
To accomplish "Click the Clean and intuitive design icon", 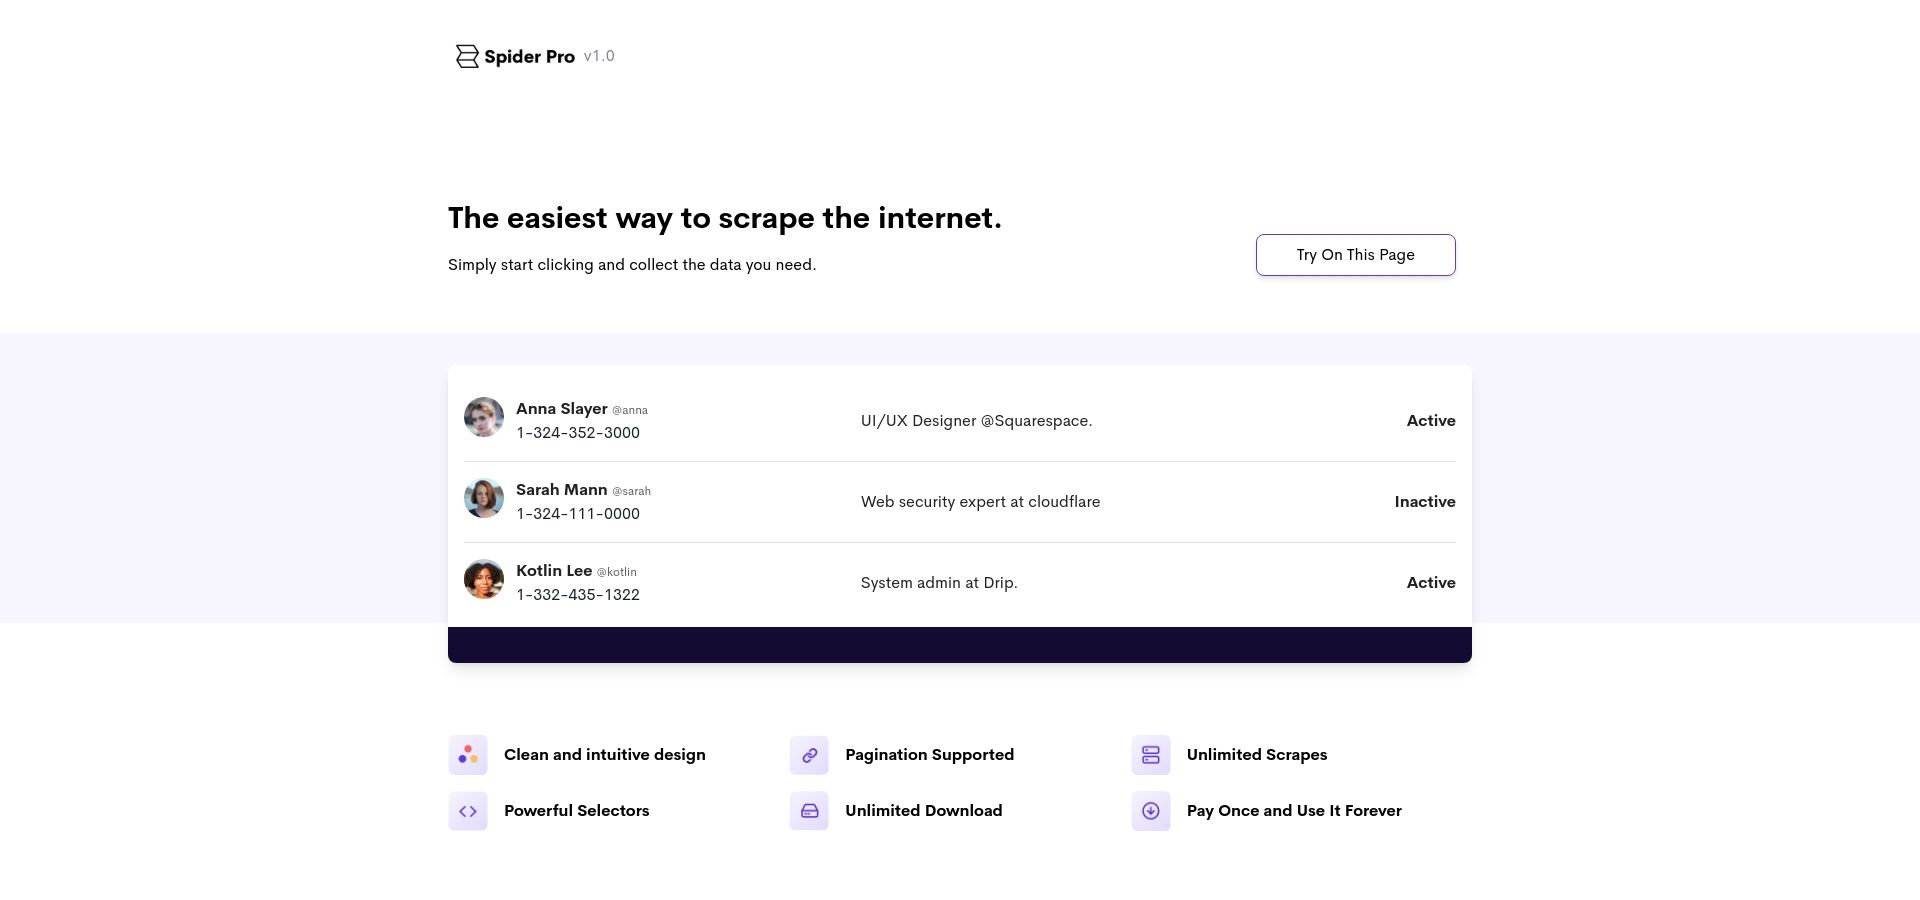I will [x=468, y=755].
